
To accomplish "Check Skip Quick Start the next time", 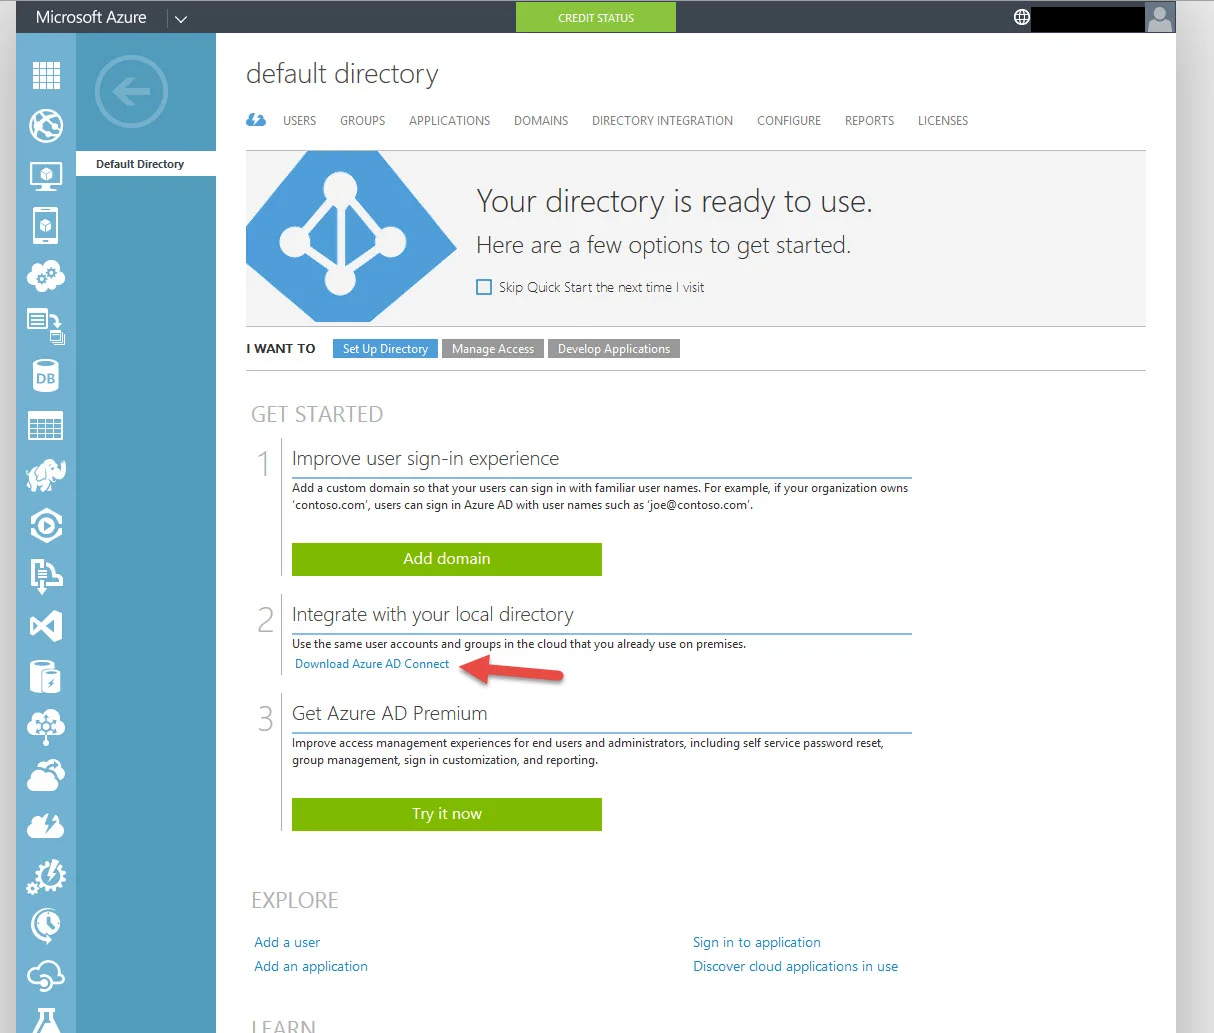I will coord(484,287).
